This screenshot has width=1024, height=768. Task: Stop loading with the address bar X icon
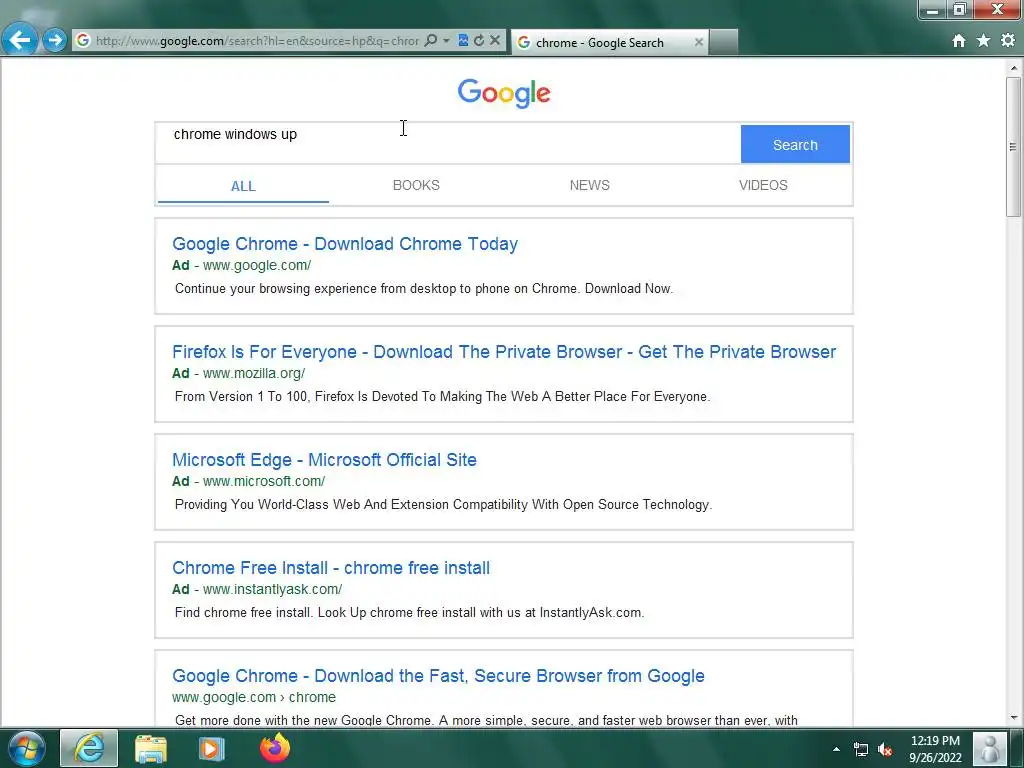coord(495,40)
